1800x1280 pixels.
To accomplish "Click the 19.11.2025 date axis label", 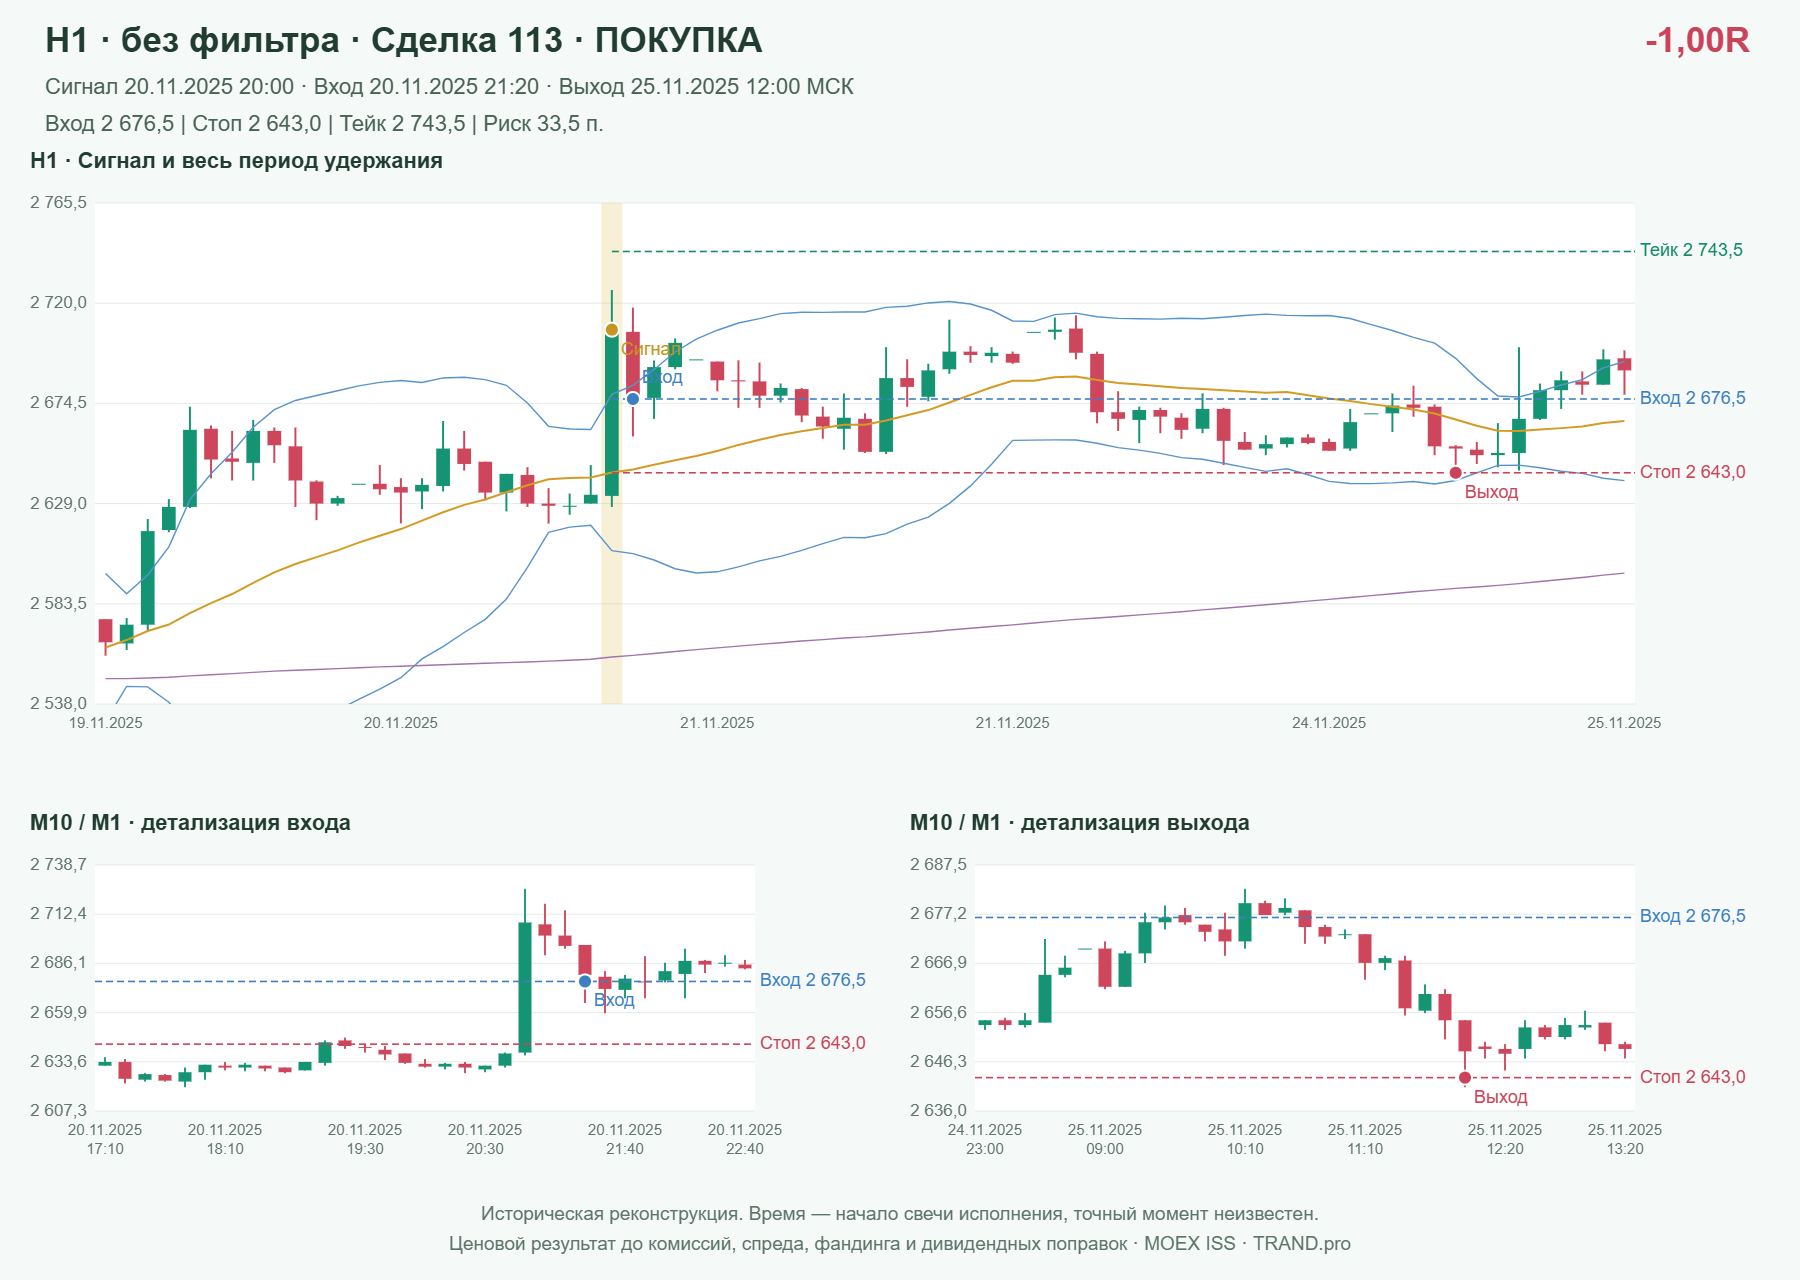I will [105, 723].
